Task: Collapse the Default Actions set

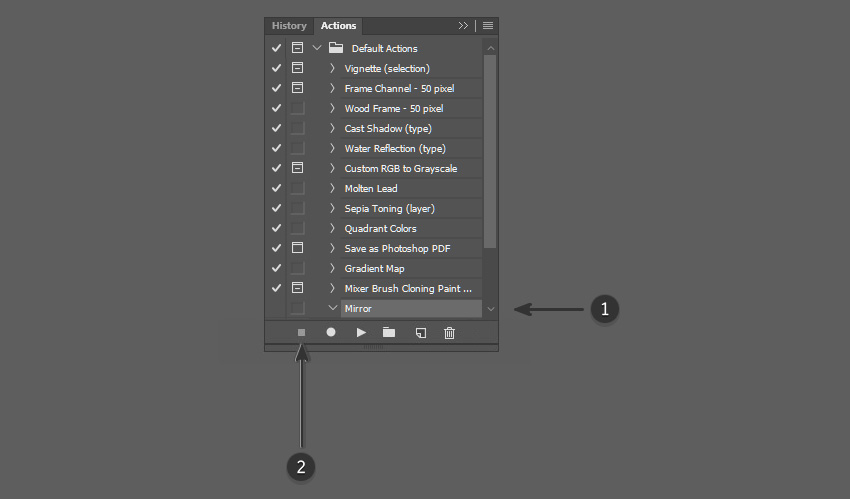Action: (317, 48)
